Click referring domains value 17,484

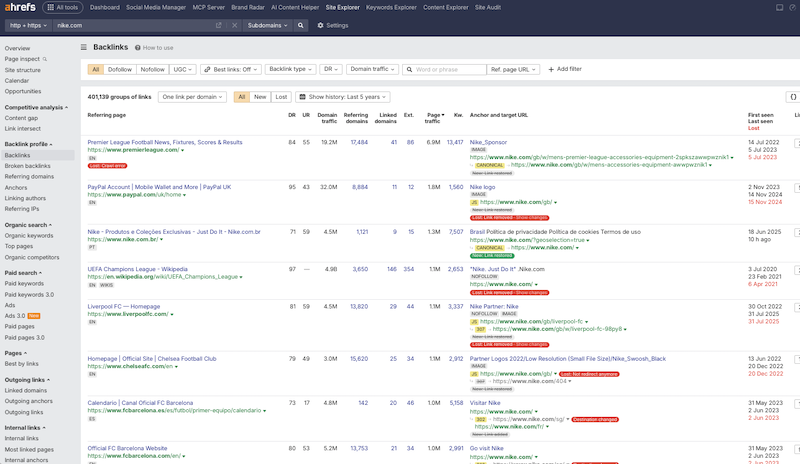(x=359, y=142)
